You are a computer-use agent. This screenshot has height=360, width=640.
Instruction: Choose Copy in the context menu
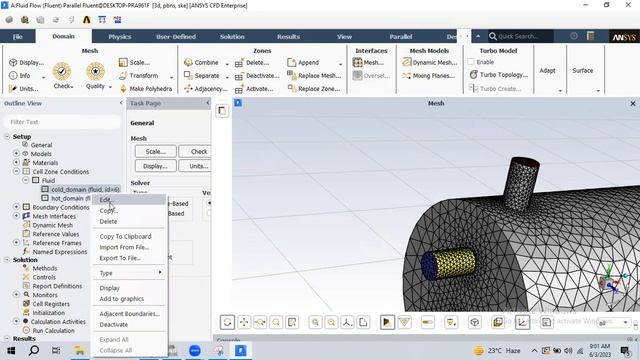pyautogui.click(x=129, y=211)
